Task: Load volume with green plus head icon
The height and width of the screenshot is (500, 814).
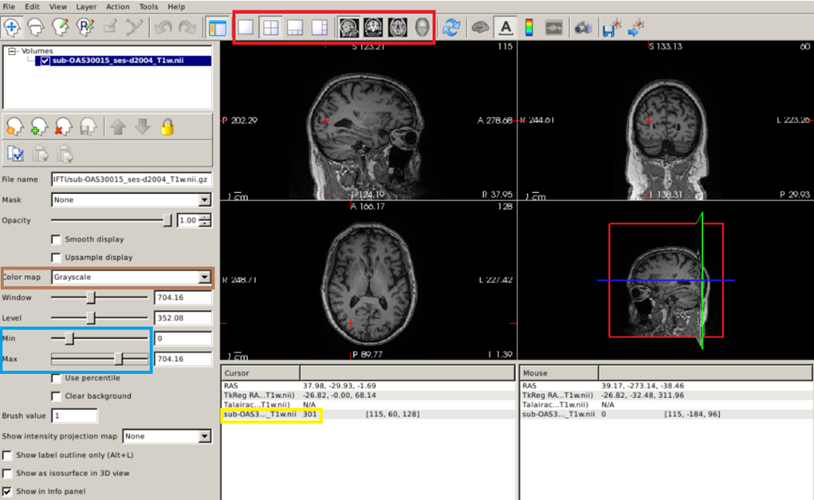Action: (39, 126)
